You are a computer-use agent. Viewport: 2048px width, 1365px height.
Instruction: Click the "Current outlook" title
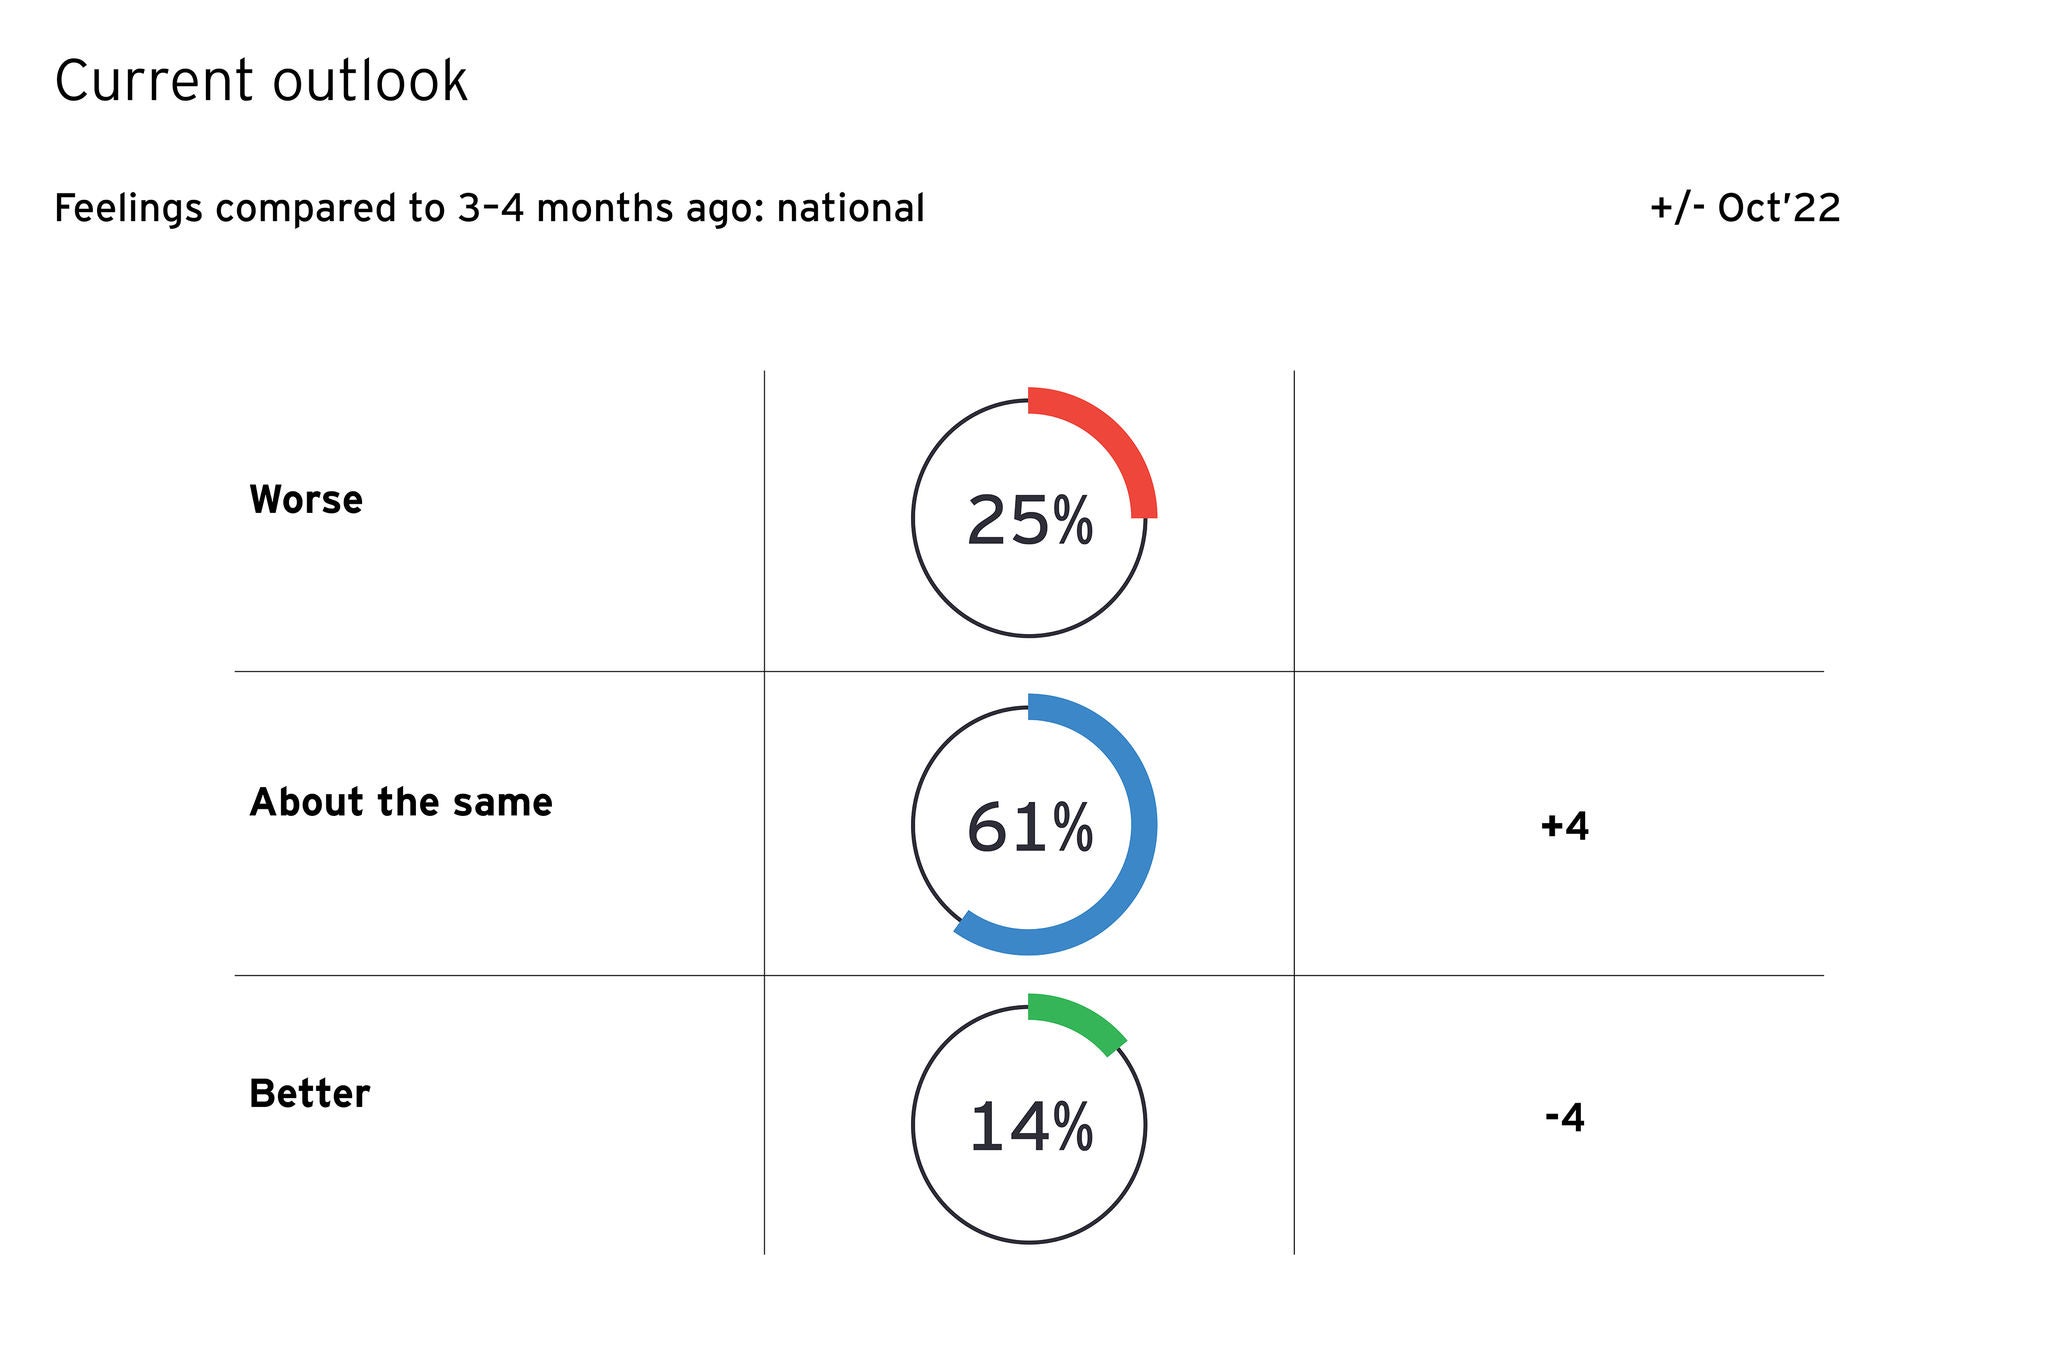click(x=261, y=82)
